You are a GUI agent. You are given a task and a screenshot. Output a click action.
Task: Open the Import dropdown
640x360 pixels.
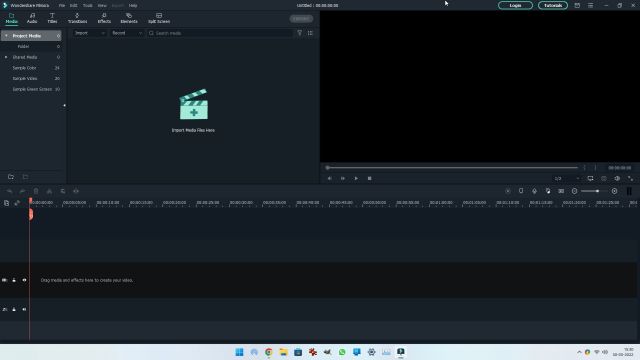coord(89,33)
